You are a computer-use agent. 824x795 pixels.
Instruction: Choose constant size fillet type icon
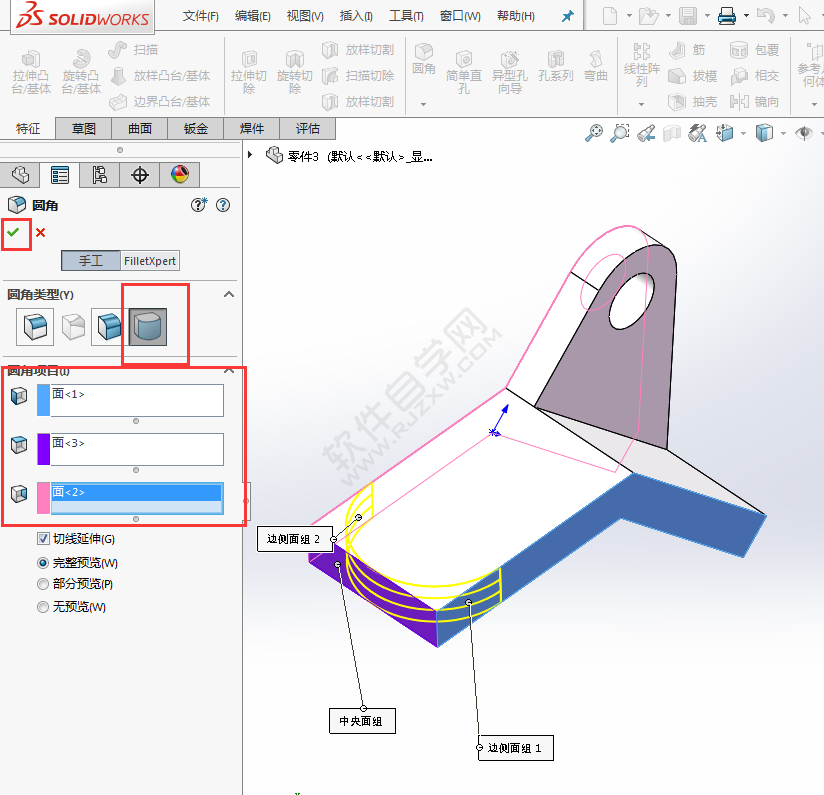coord(35,326)
